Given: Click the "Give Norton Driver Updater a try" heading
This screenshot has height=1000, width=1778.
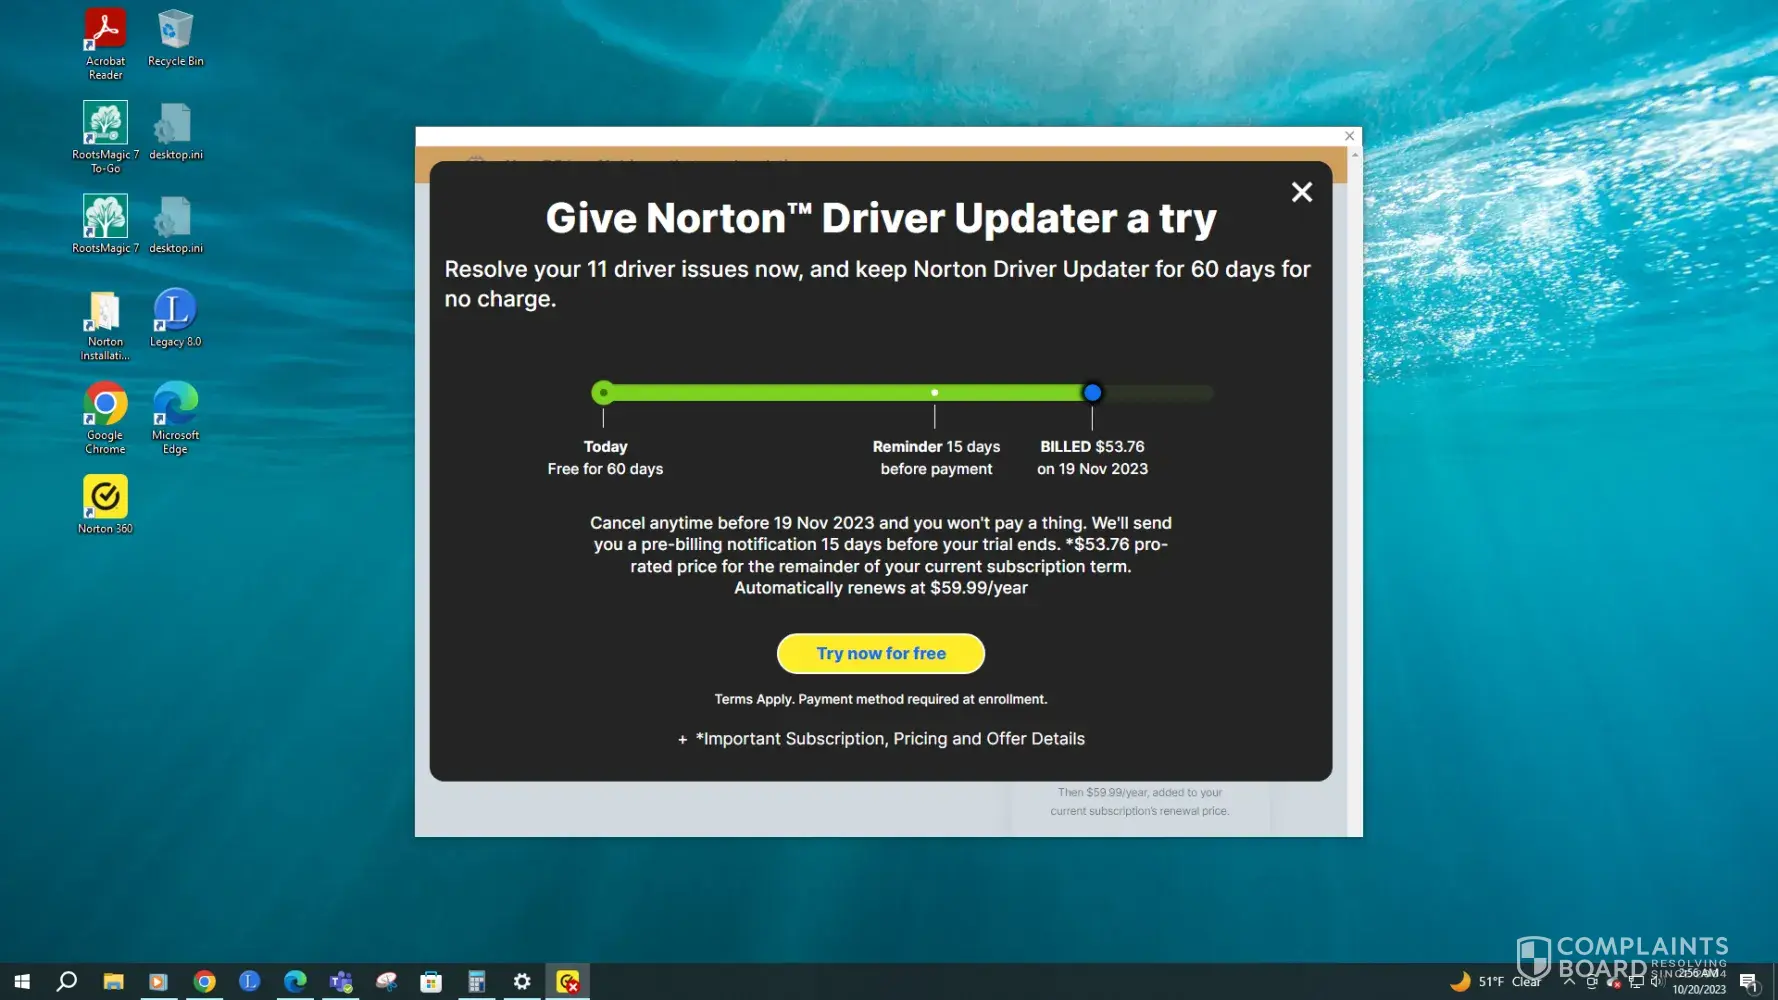Looking at the screenshot, I should click(881, 218).
